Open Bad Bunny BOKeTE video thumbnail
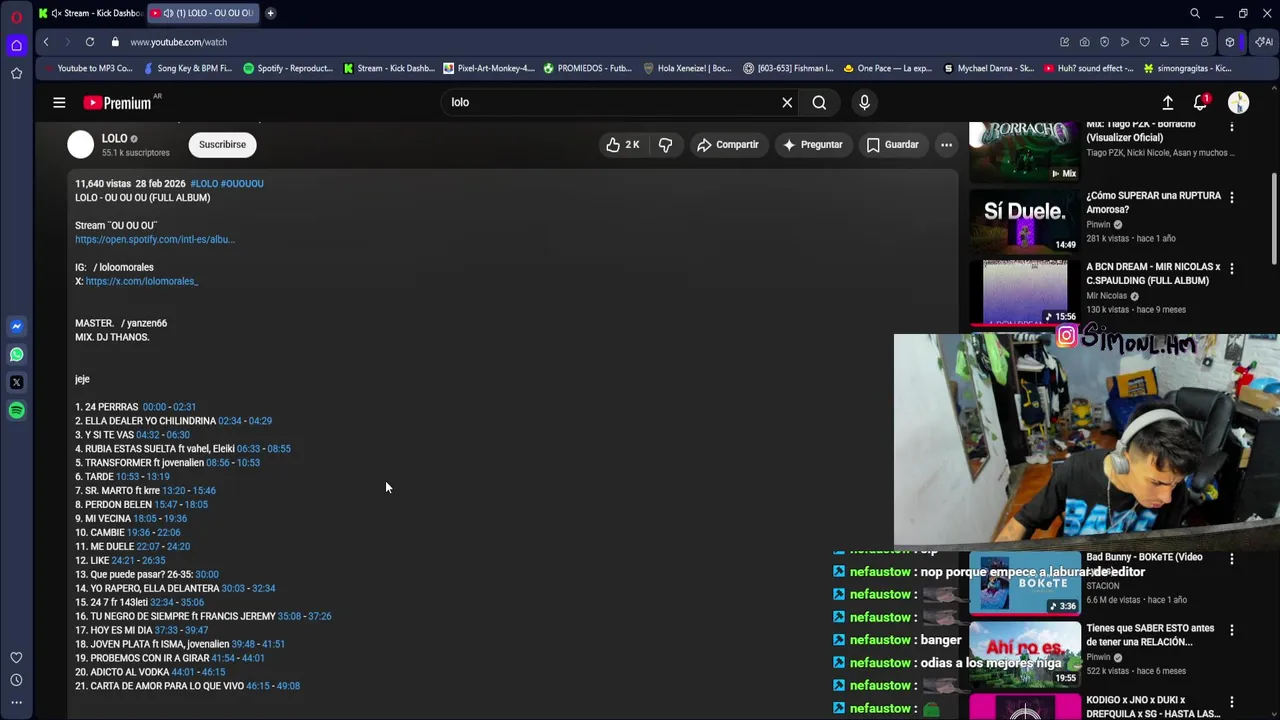Screen dimensions: 1280x720 [x=1025, y=583]
